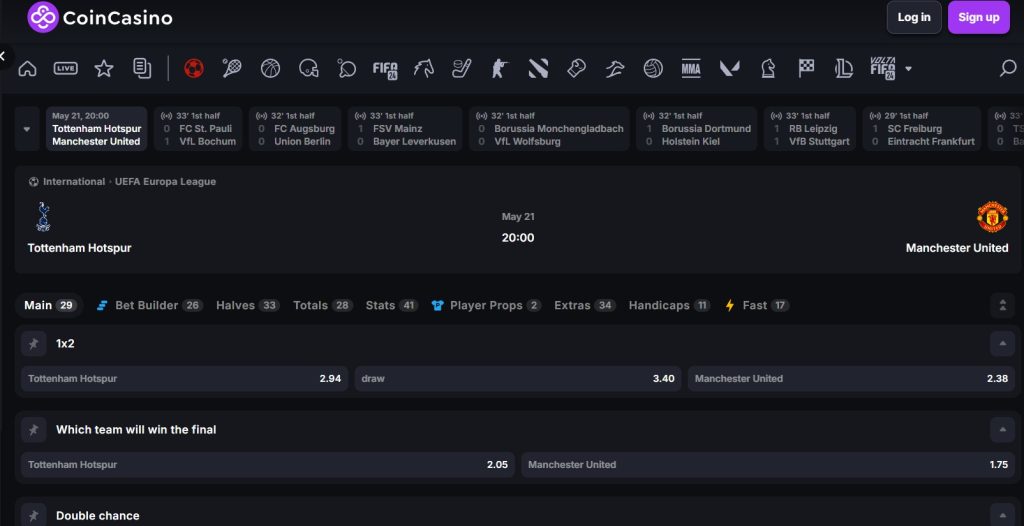Bet on Tottenham Hotspur 2.94 in 1x2

click(x=185, y=378)
